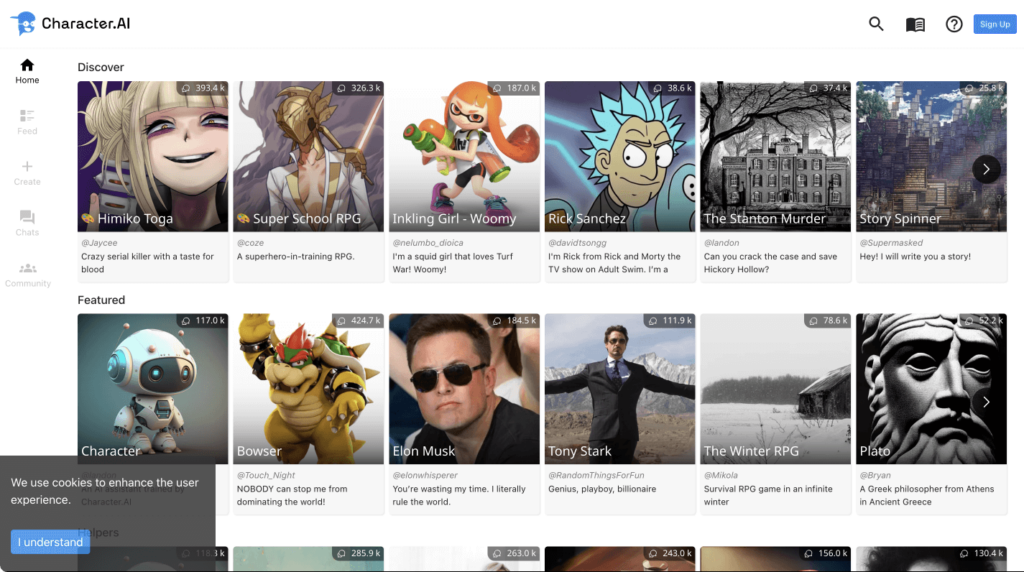Click the help question mark icon
This screenshot has width=1024, height=572.
(x=954, y=24)
